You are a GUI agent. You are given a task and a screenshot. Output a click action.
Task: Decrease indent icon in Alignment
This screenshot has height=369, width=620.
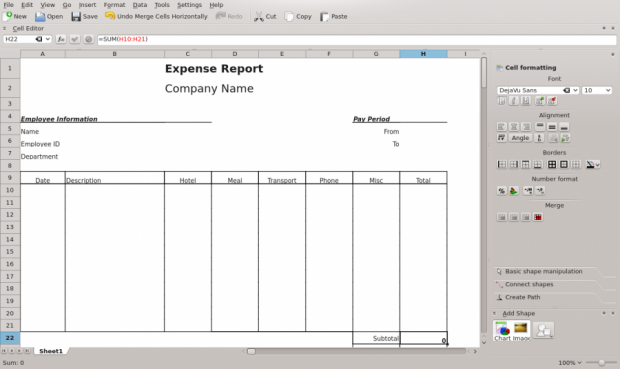coord(554,138)
